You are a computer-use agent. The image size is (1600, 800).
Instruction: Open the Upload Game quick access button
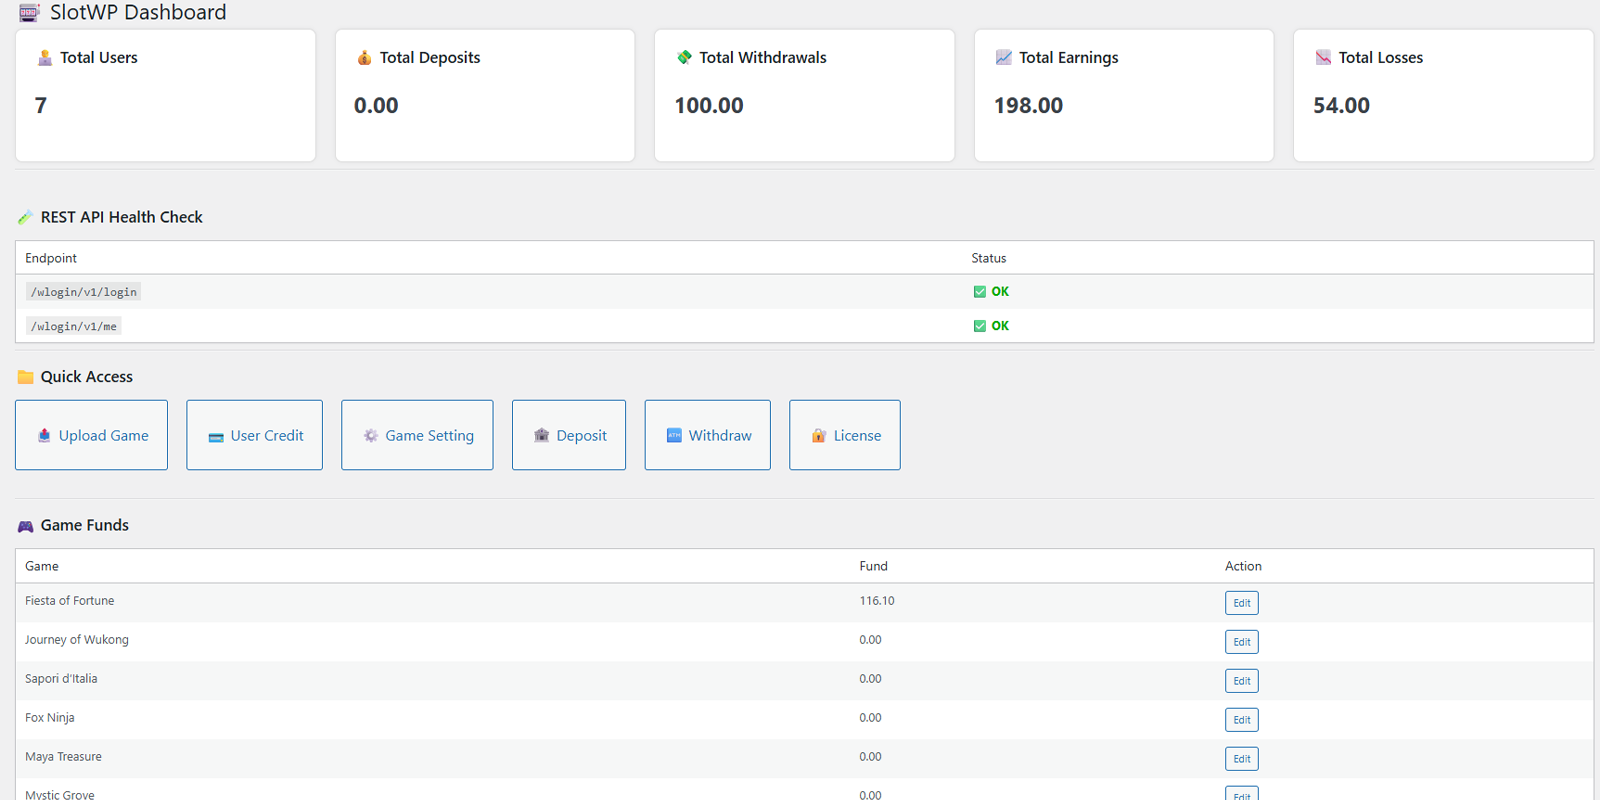click(91, 435)
